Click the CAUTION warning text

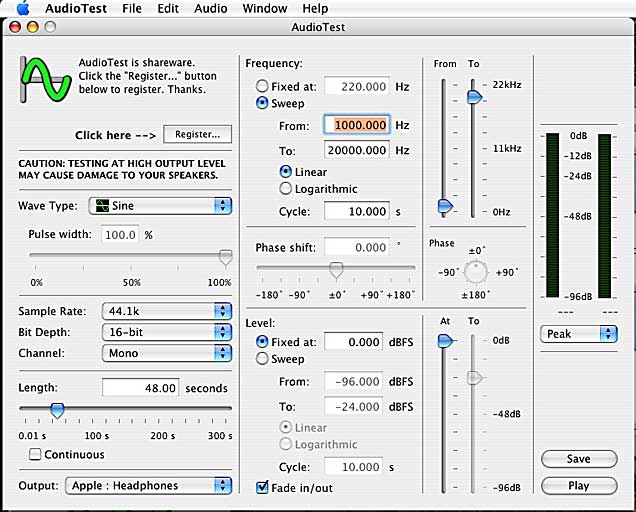[x=122, y=169]
